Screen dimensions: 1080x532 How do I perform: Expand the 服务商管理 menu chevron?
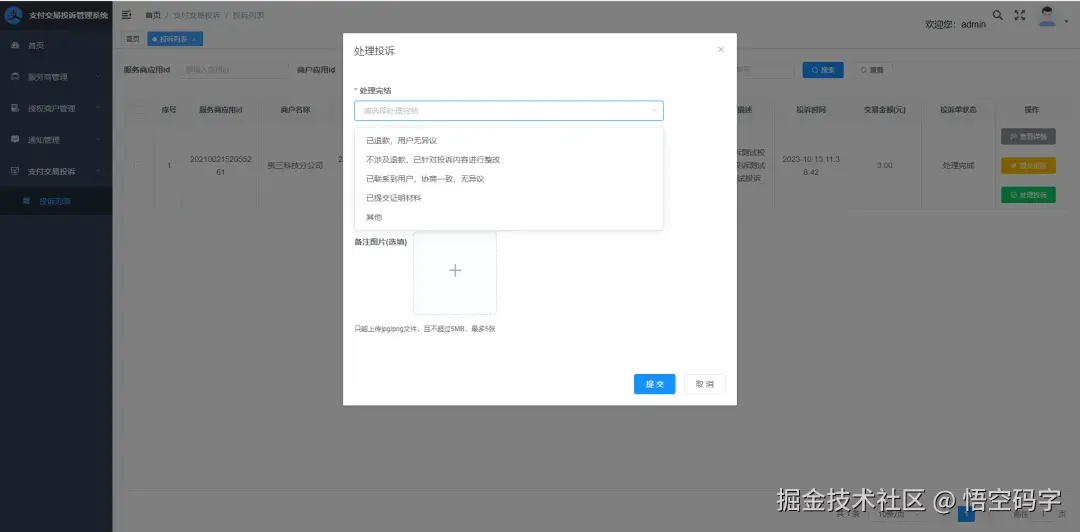point(98,77)
